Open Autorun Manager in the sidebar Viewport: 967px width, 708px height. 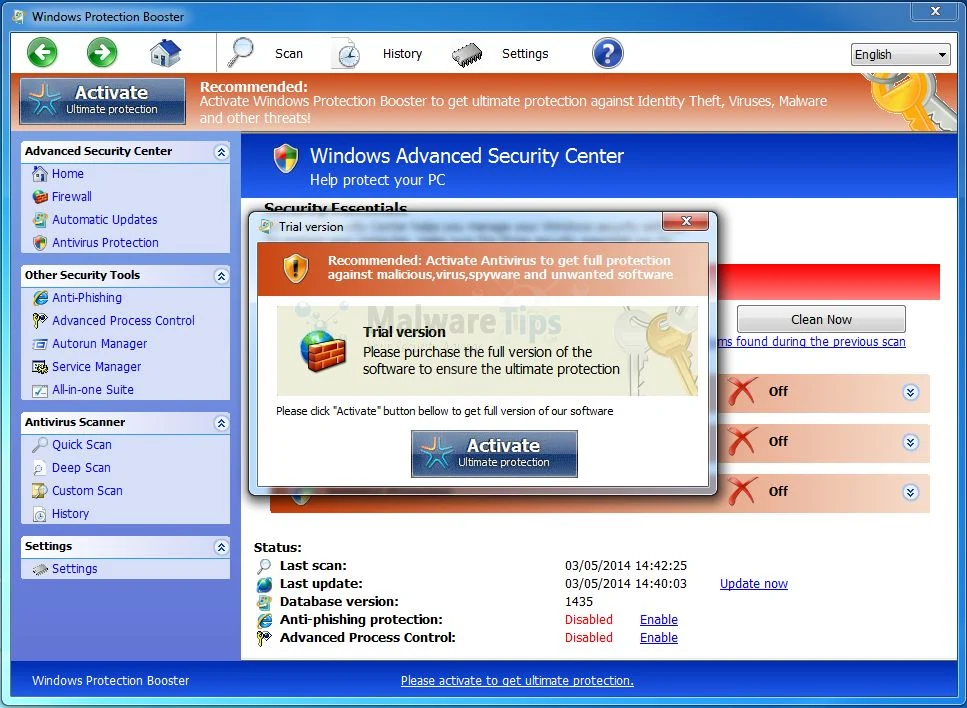click(99, 344)
